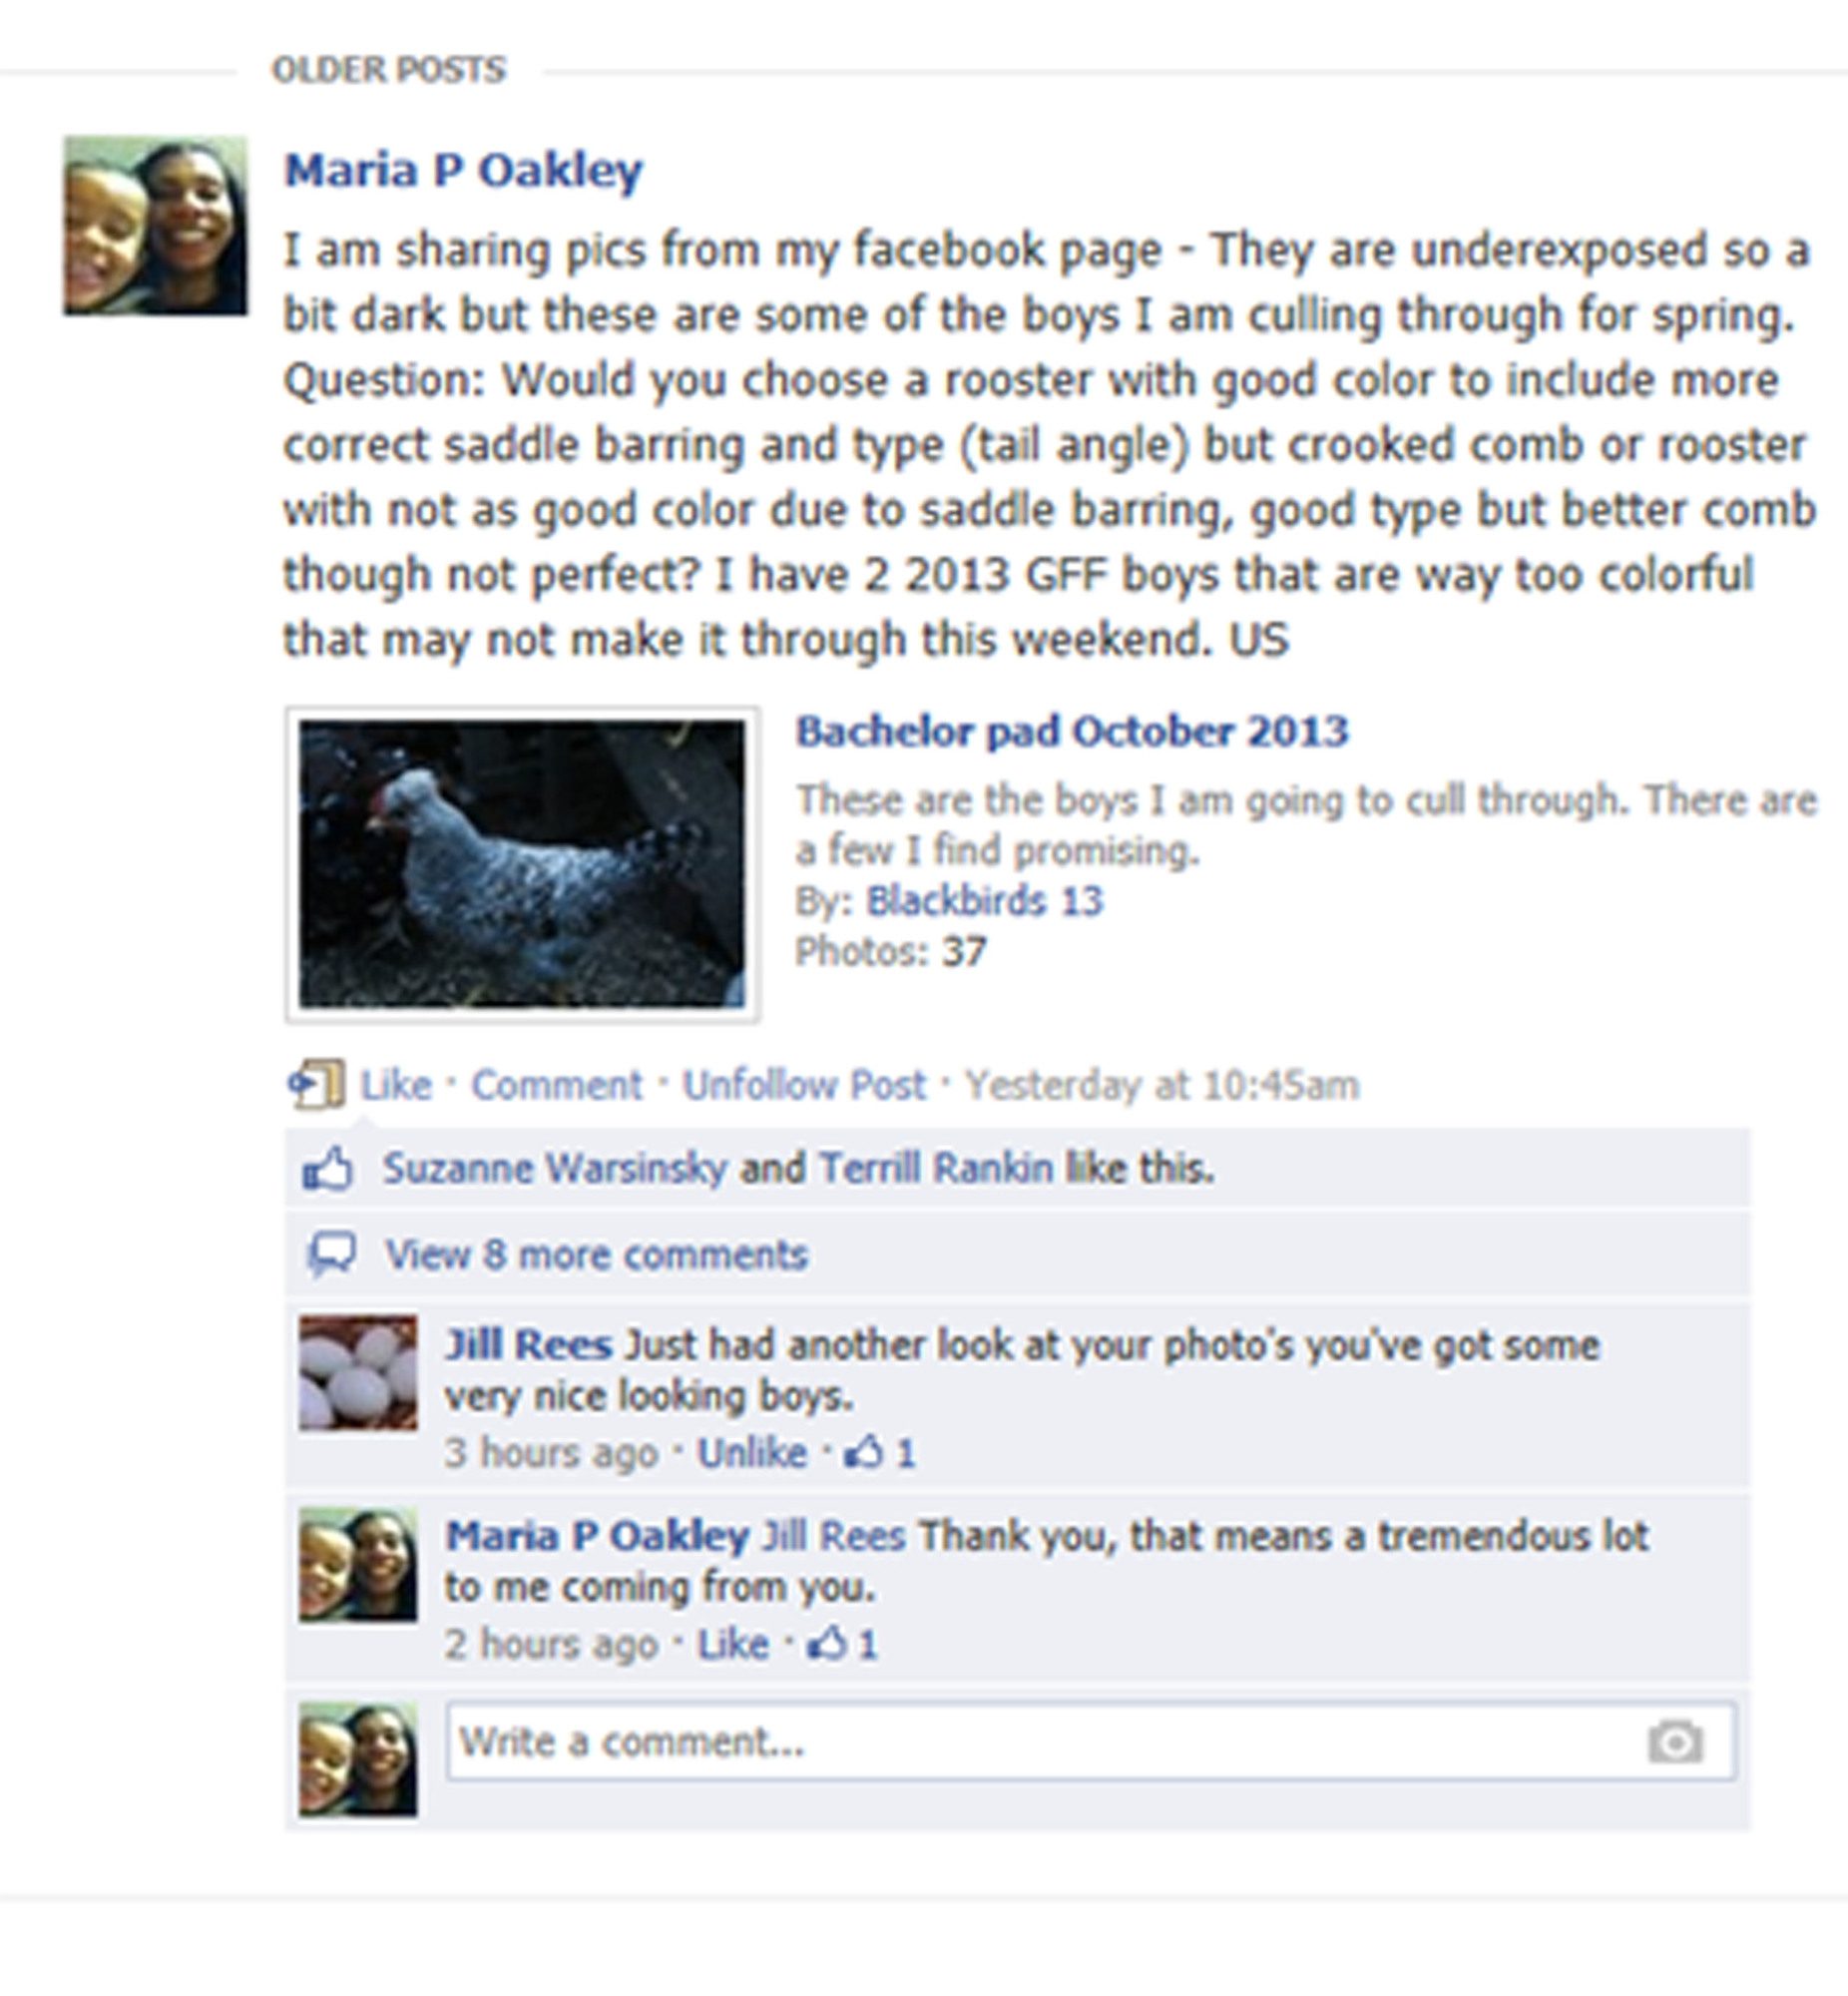Click the thumbs-up icon beside Suzanne Warsinsky

point(328,1168)
